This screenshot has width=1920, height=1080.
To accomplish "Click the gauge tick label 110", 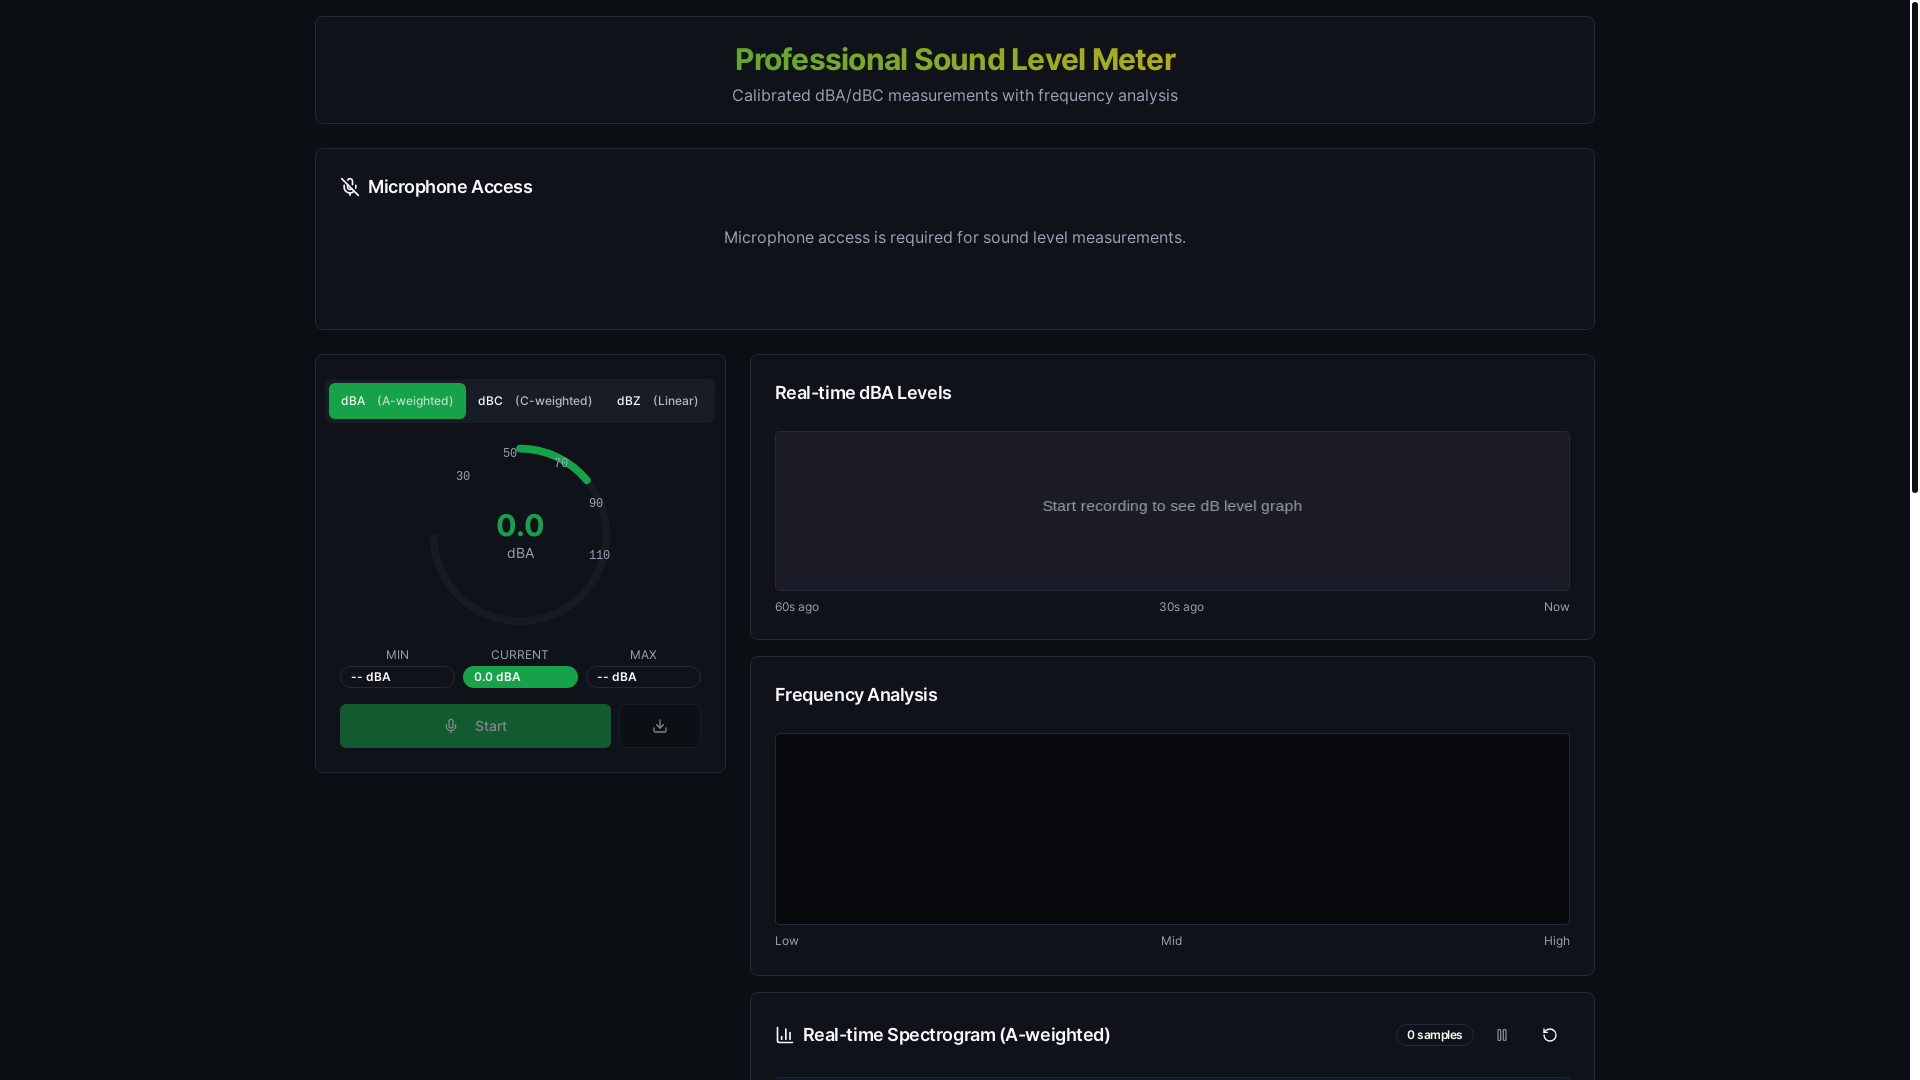I will [x=599, y=555].
